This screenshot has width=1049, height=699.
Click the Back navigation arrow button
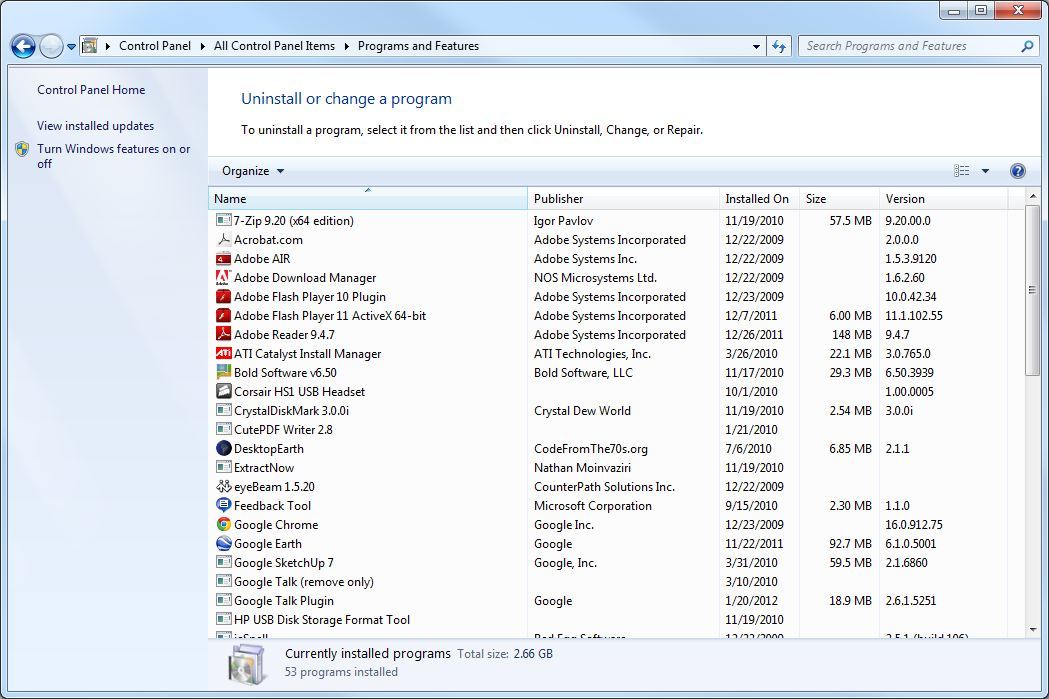(23, 46)
